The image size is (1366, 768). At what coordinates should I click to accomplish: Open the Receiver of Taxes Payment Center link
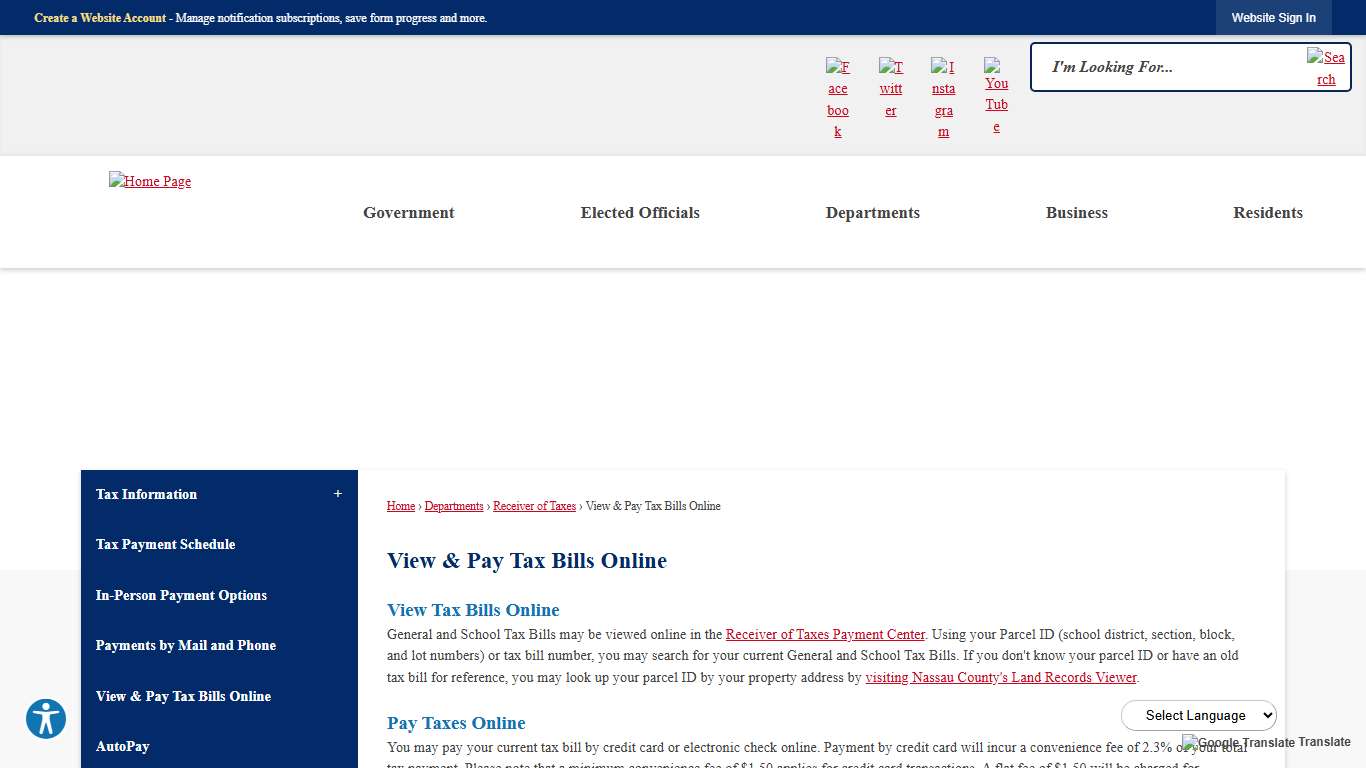(825, 634)
